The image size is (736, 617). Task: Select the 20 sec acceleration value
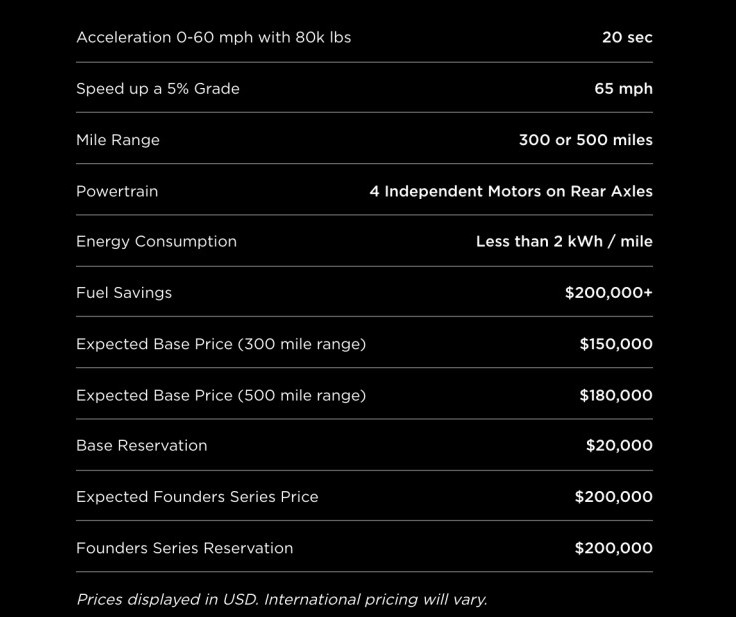[x=627, y=37]
